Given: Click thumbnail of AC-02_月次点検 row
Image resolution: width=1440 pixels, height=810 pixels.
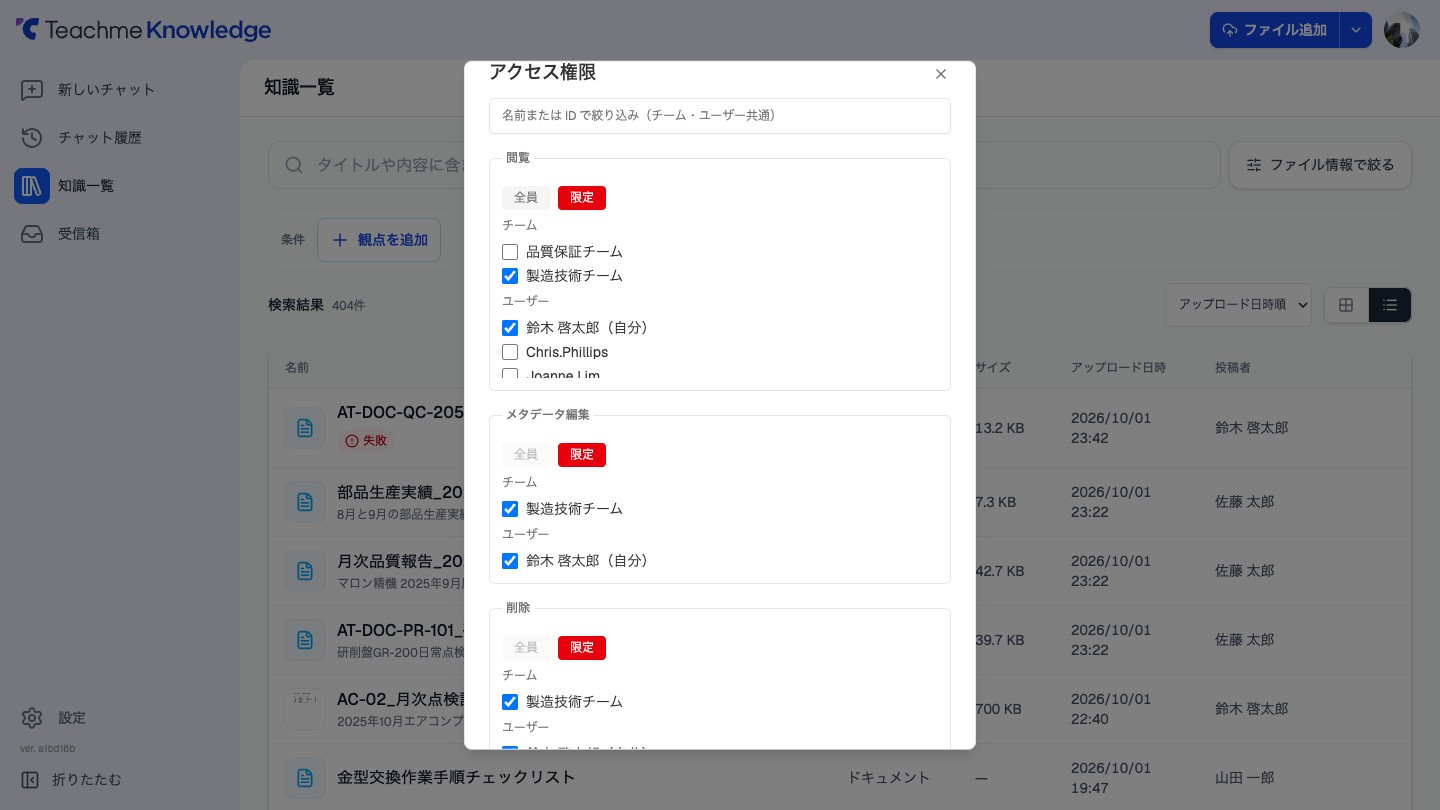Looking at the screenshot, I should tap(305, 709).
